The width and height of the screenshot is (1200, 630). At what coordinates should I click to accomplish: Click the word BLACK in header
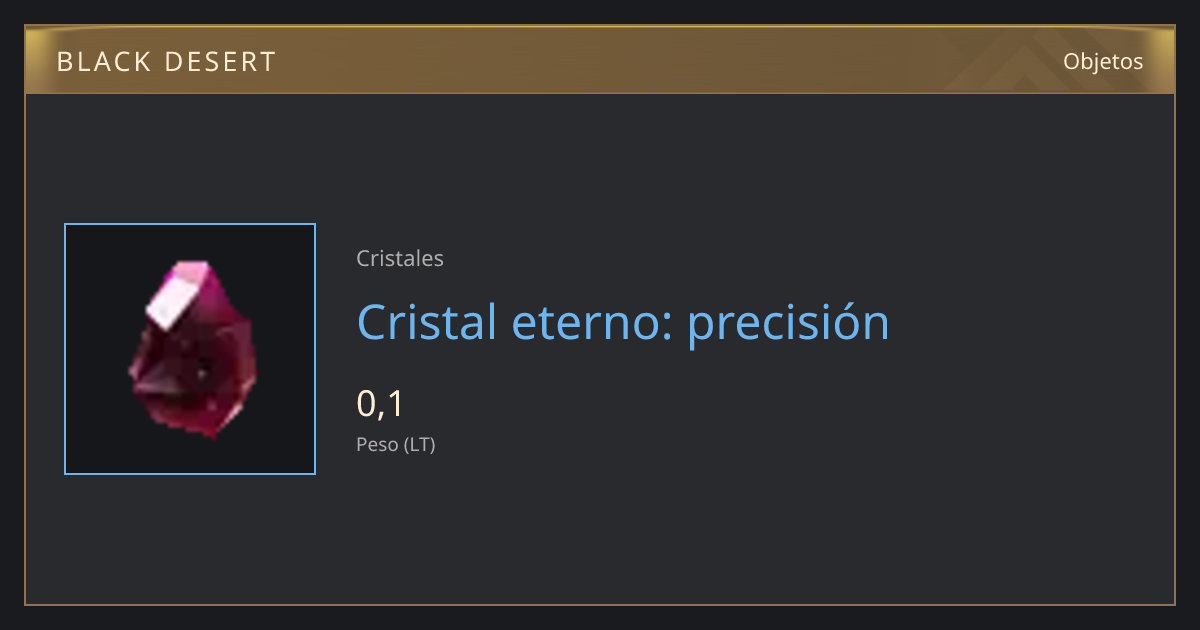tap(101, 62)
